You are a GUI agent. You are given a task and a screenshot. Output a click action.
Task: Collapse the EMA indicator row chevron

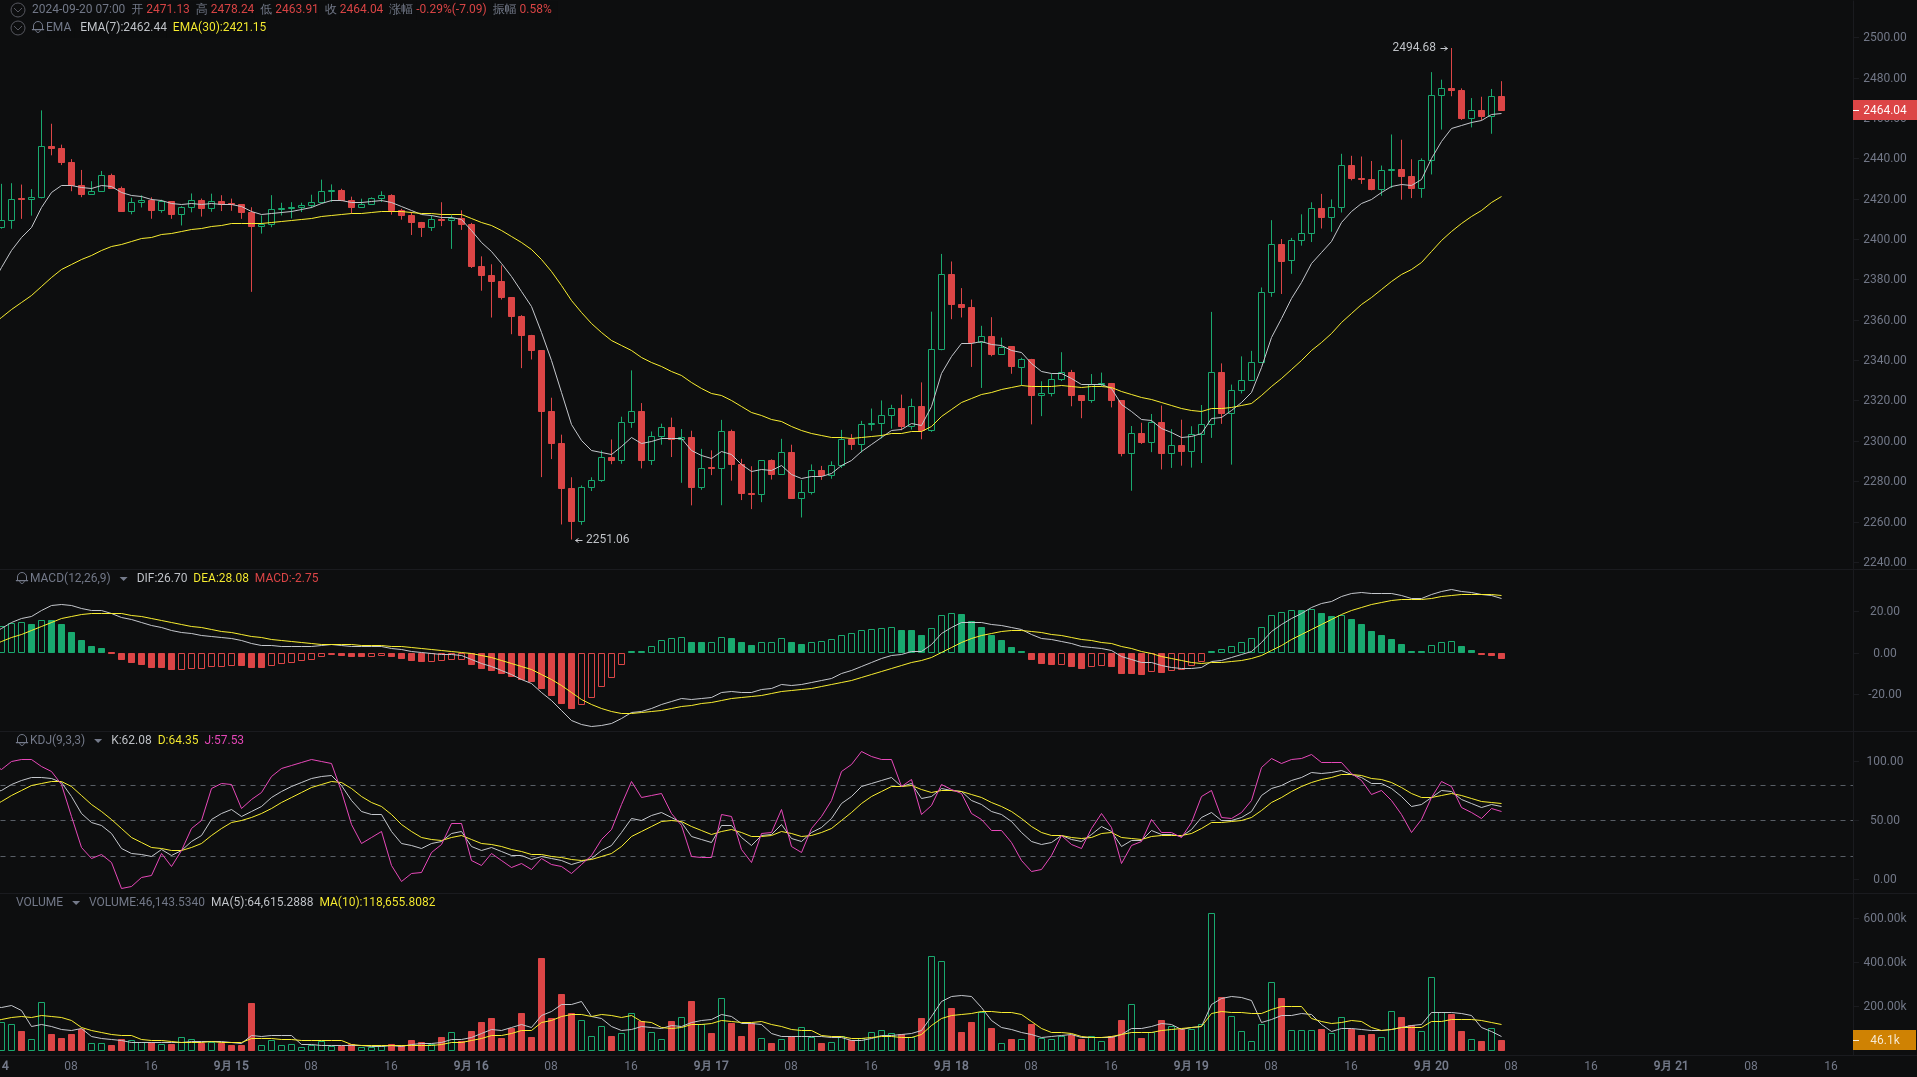point(17,27)
